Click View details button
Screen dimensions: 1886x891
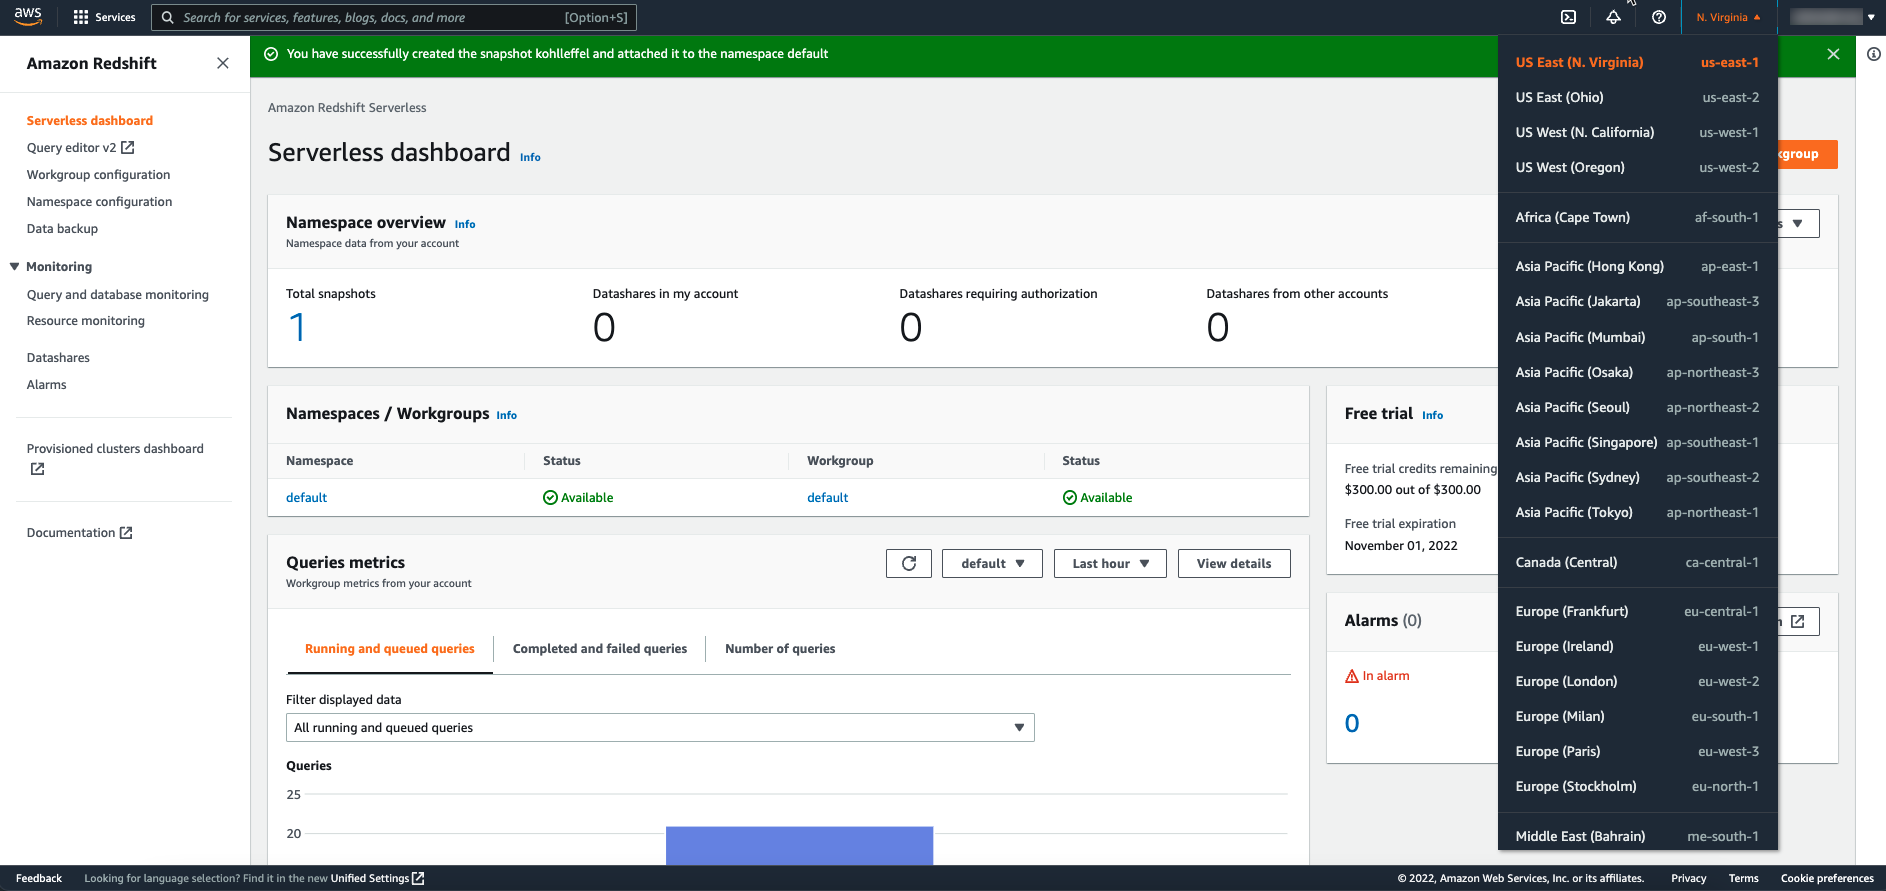pyautogui.click(x=1234, y=563)
